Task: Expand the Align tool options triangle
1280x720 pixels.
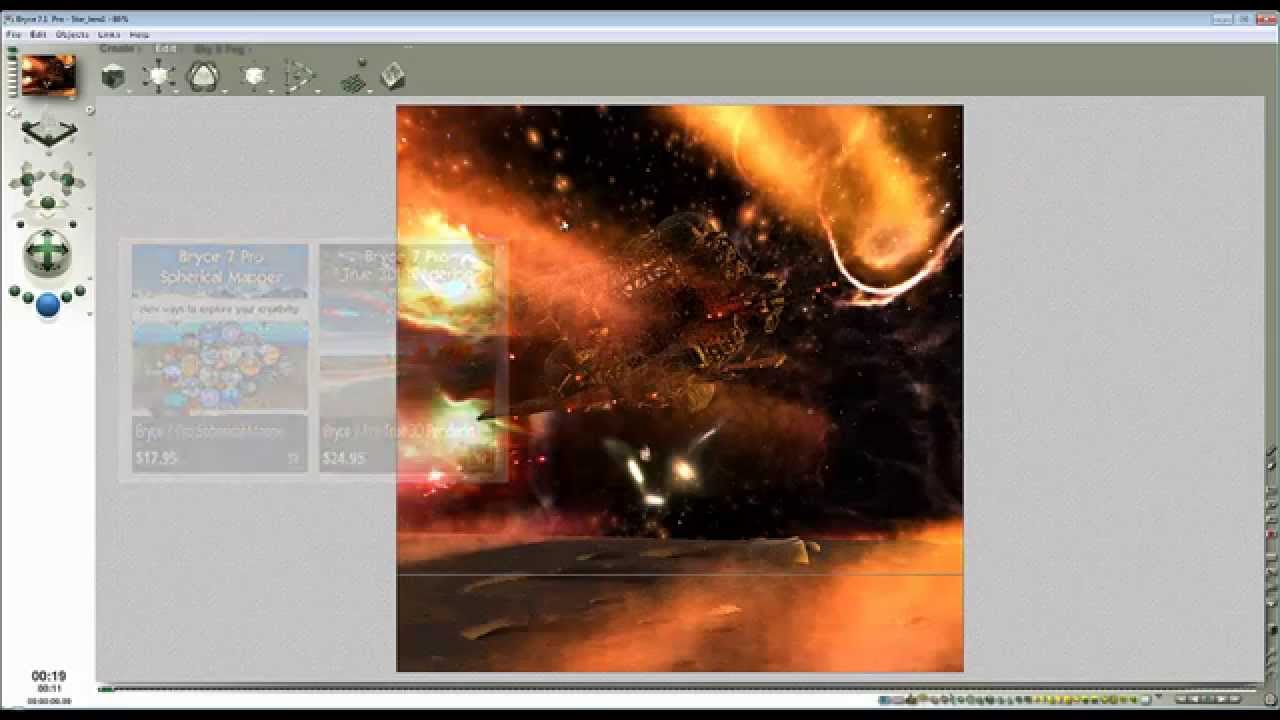Action: coord(318,91)
